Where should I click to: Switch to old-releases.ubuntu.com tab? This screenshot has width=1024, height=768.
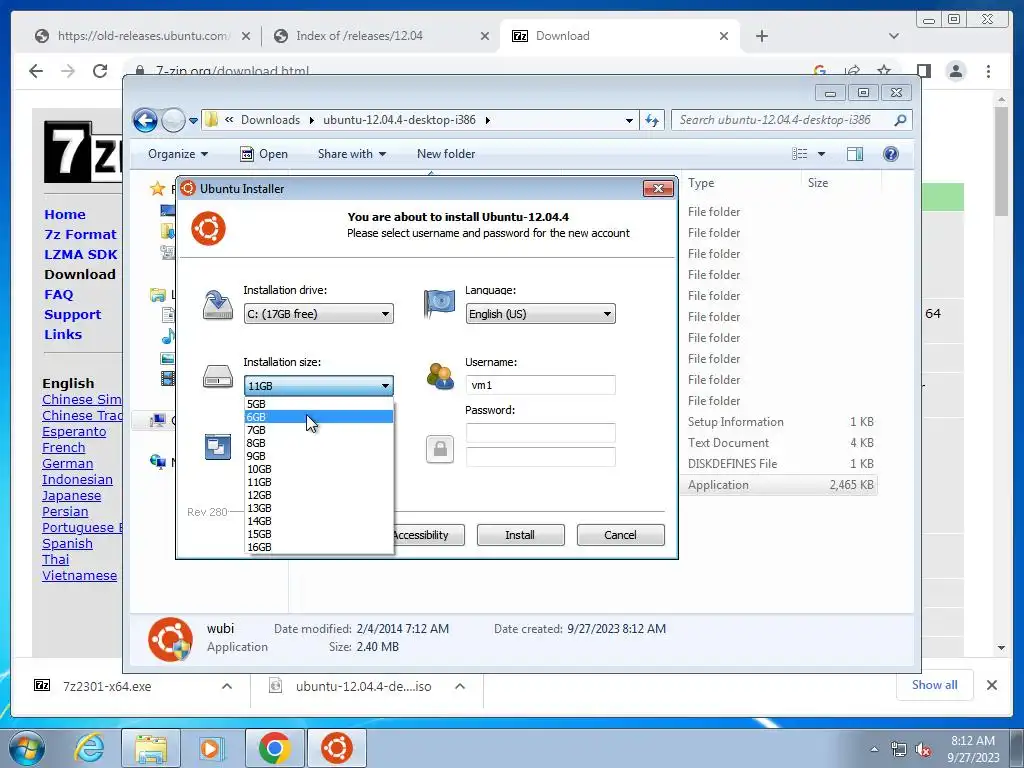142,36
